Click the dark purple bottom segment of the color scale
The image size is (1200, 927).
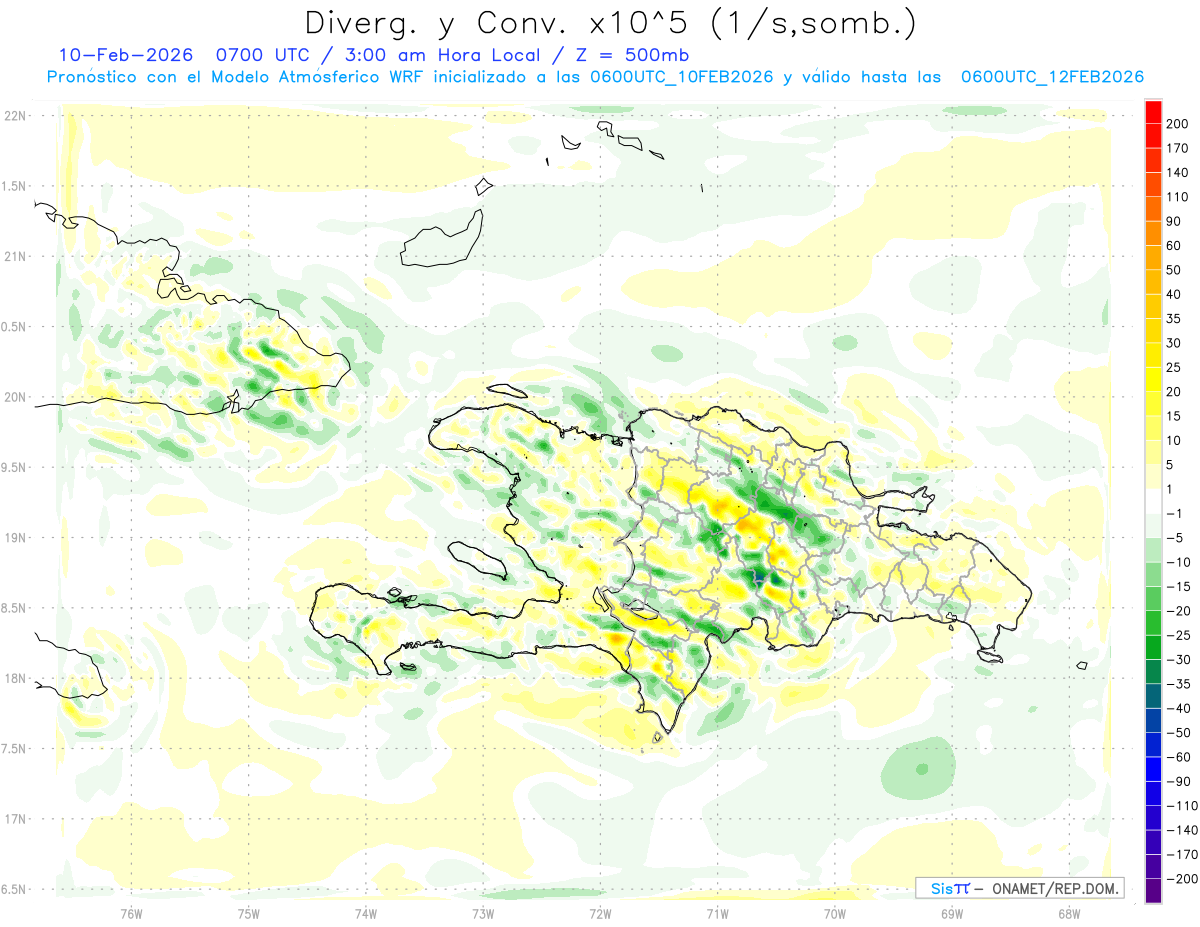point(1153,891)
